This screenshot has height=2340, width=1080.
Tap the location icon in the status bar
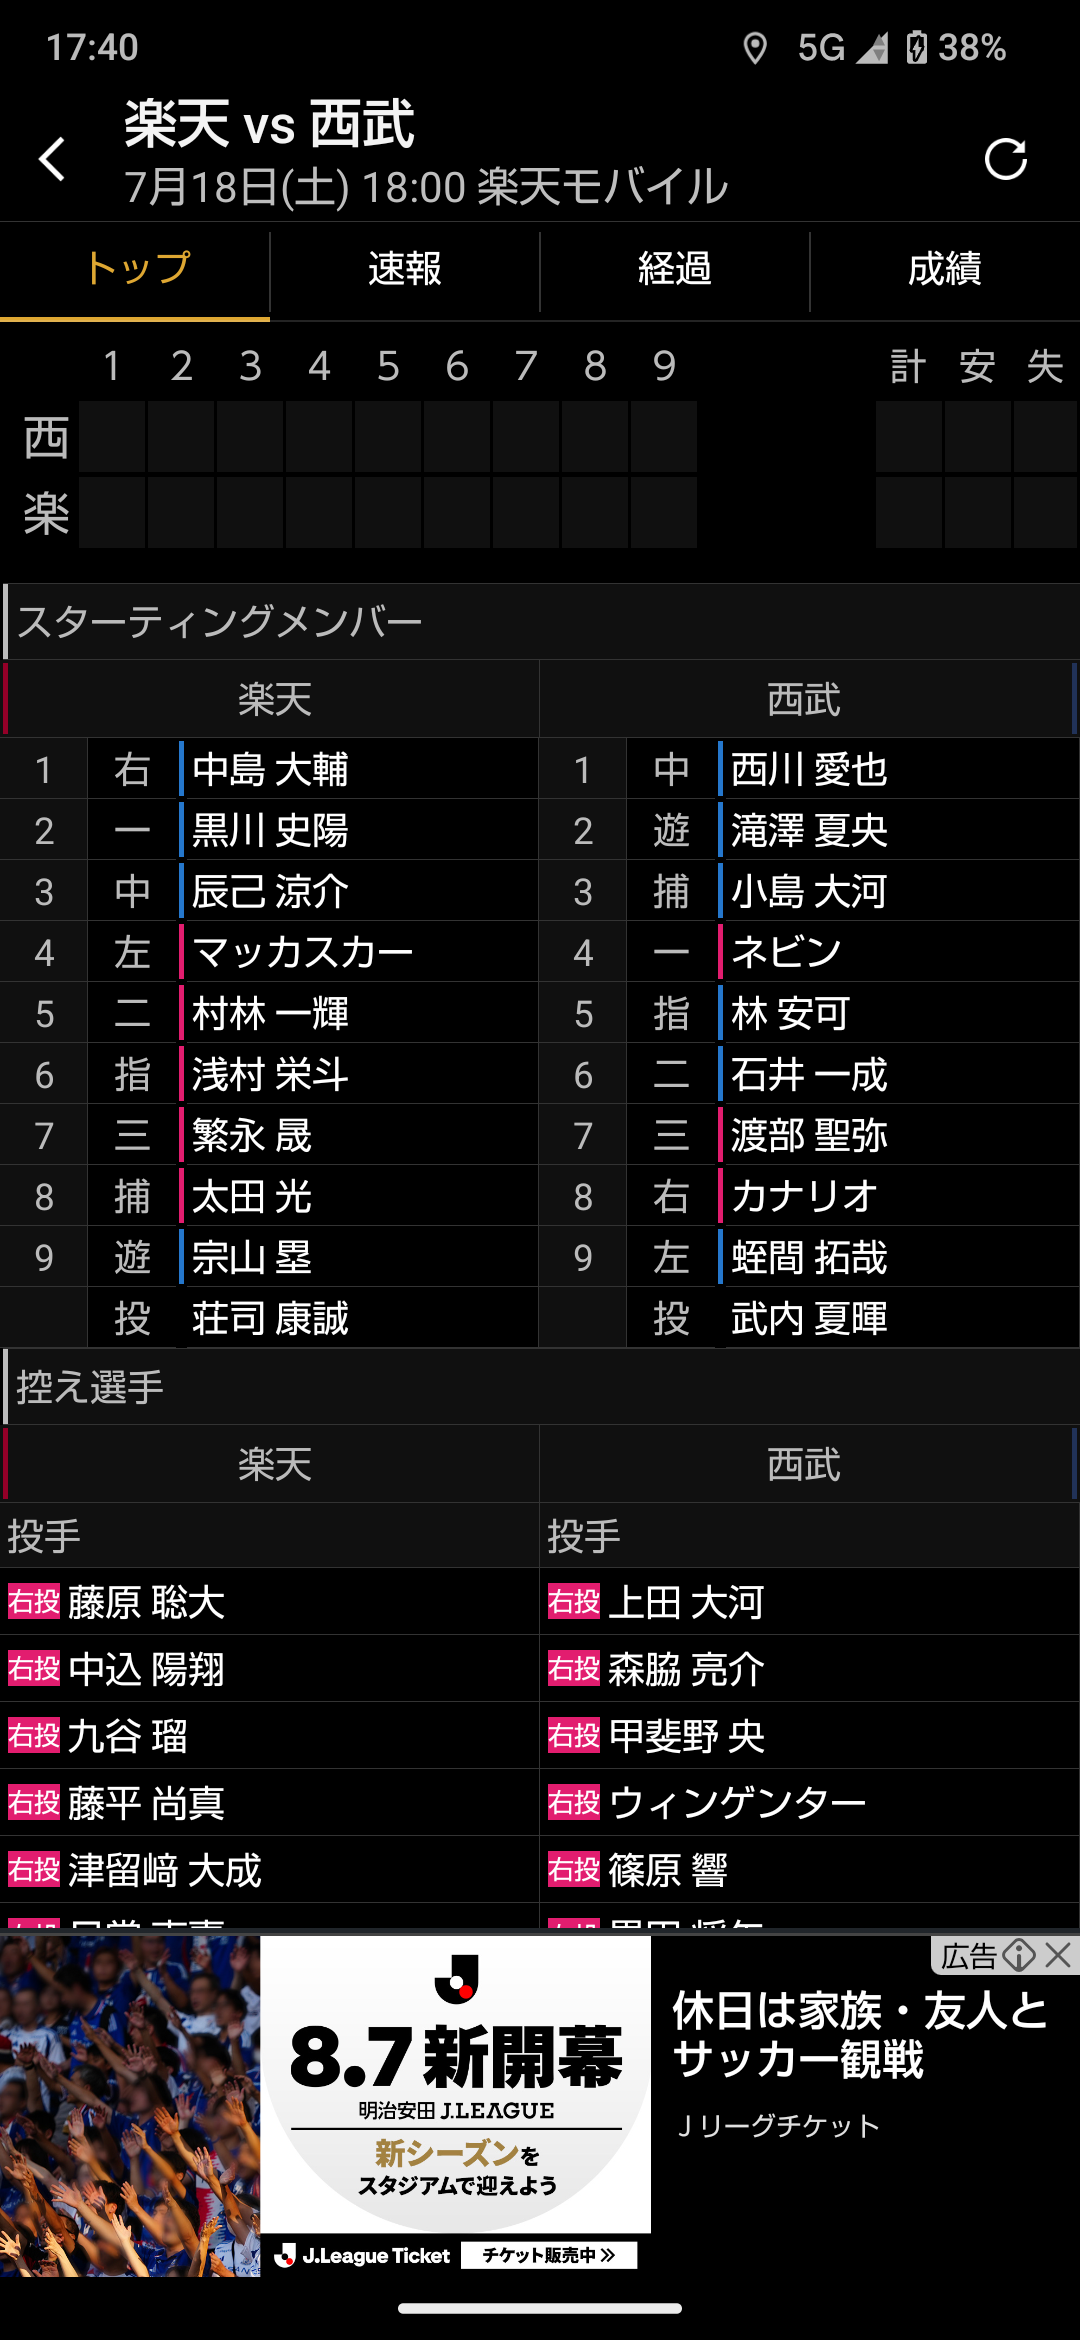[755, 47]
